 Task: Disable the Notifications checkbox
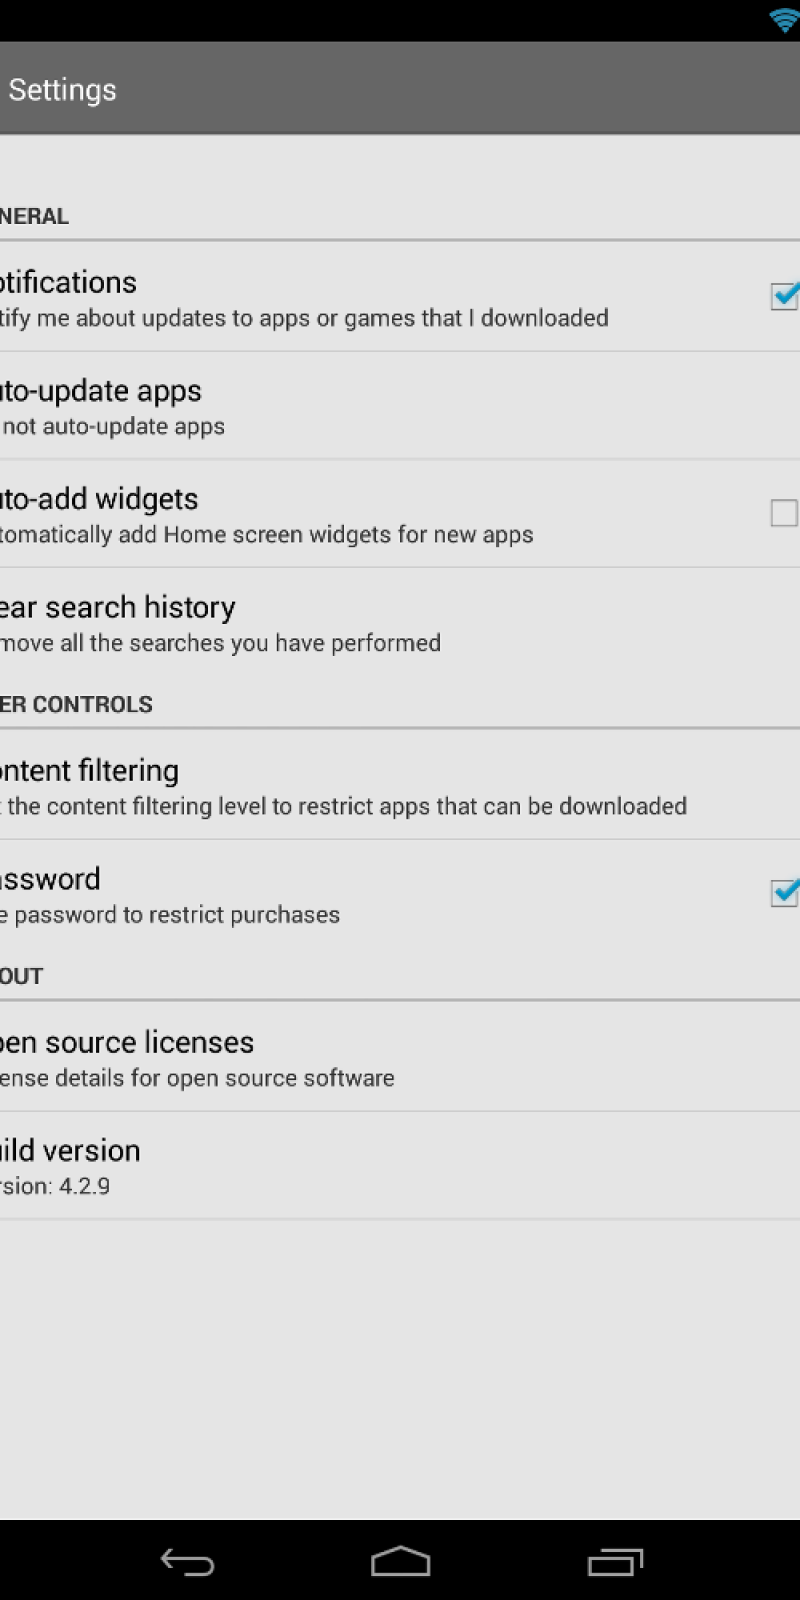click(784, 296)
